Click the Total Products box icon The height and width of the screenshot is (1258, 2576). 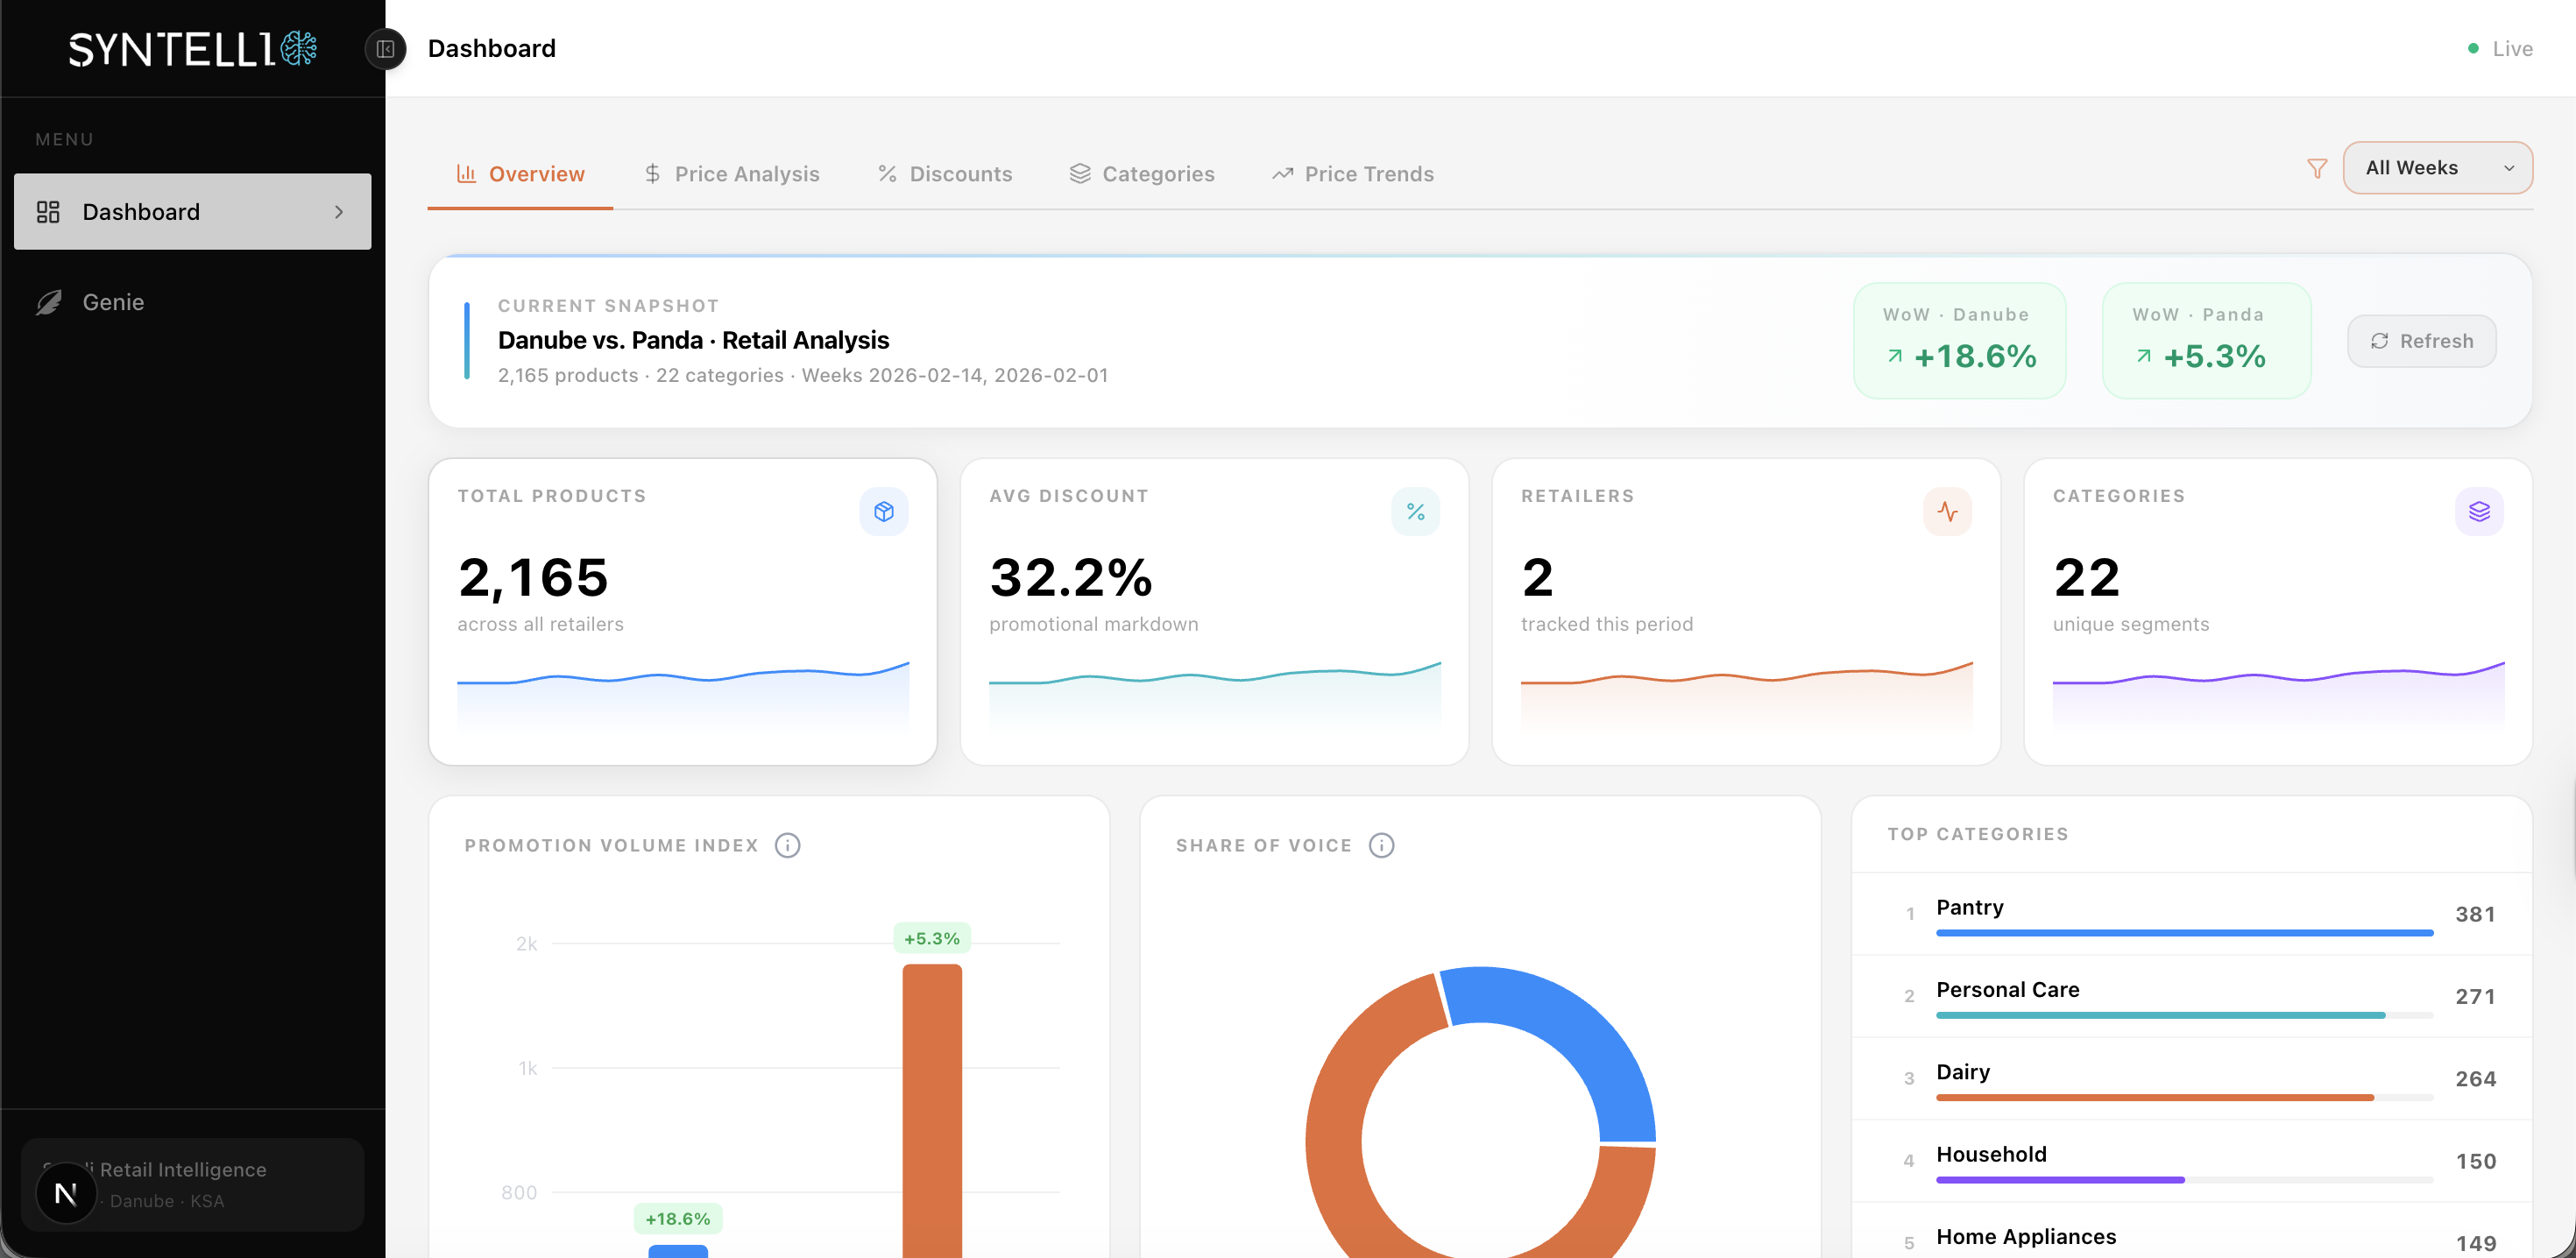click(x=883, y=512)
